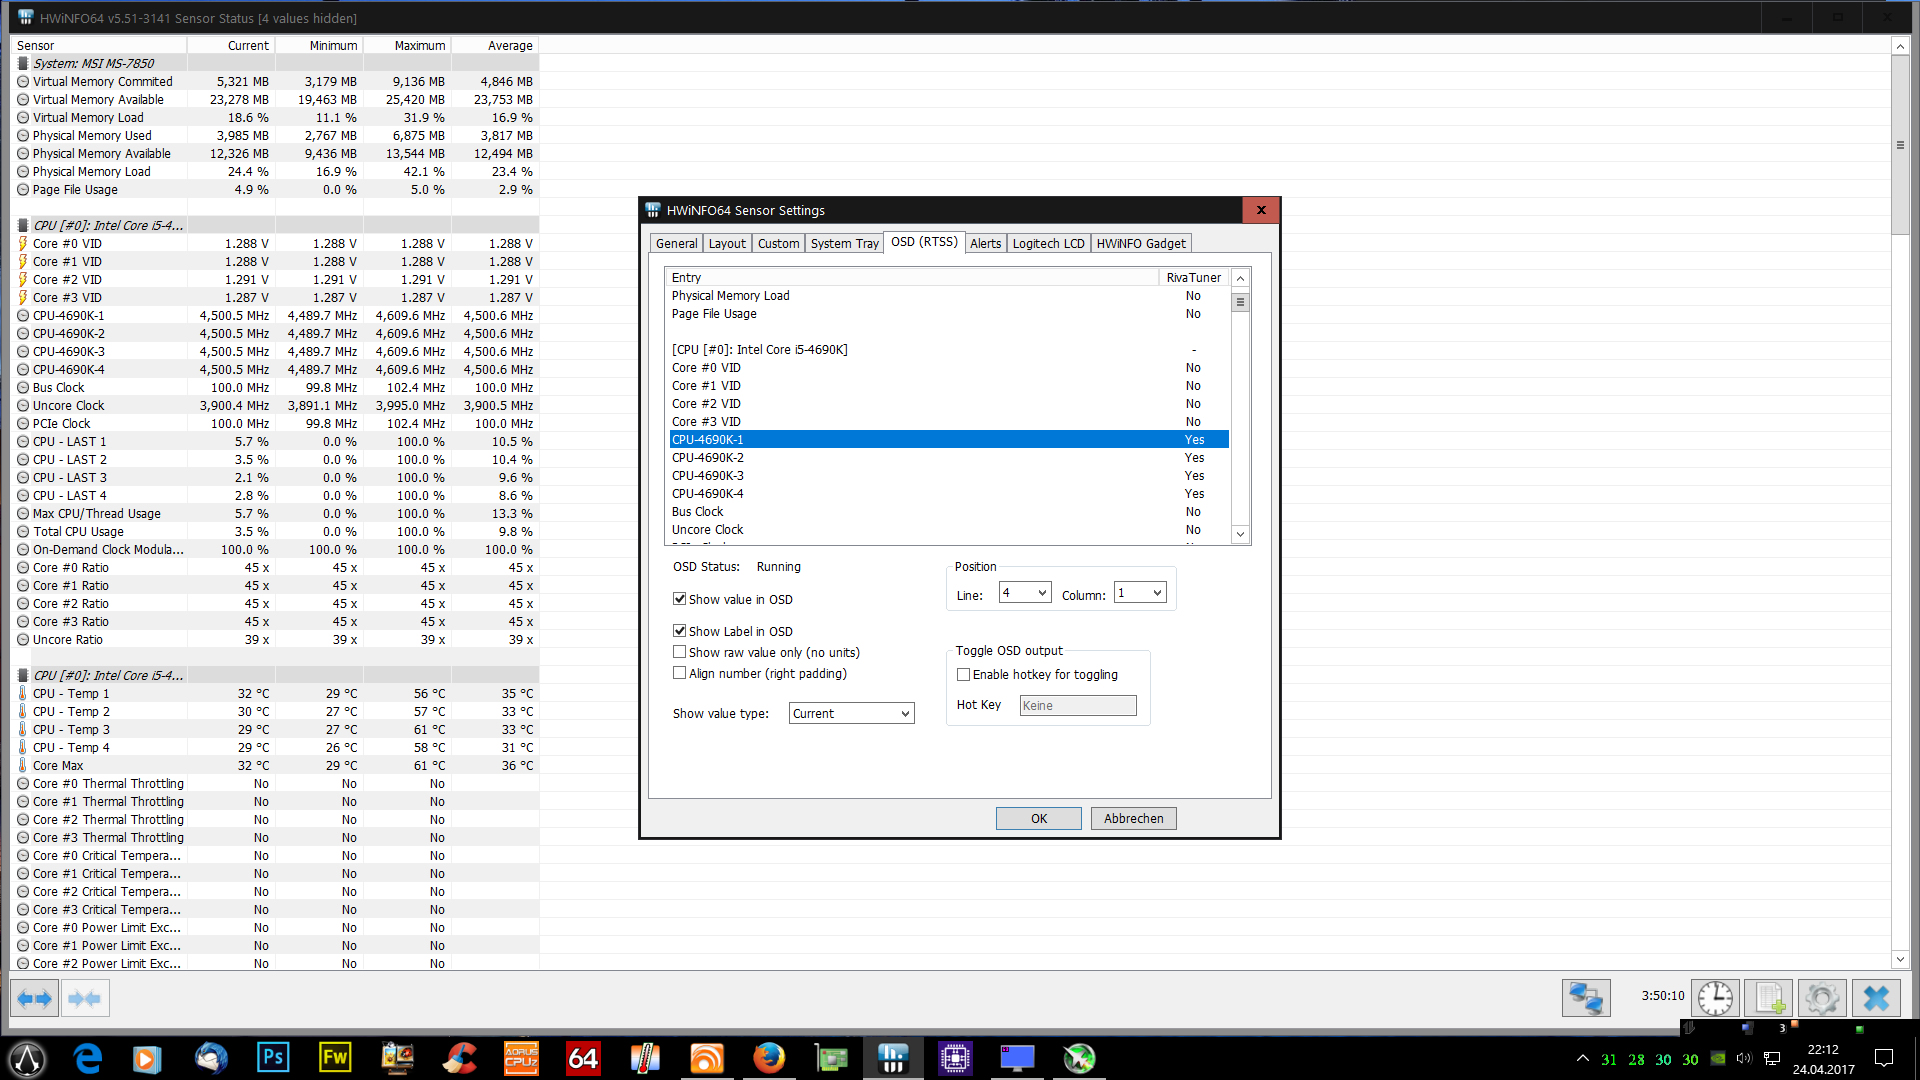Click the Abbrechen button
The height and width of the screenshot is (1080, 1920).
(x=1133, y=818)
